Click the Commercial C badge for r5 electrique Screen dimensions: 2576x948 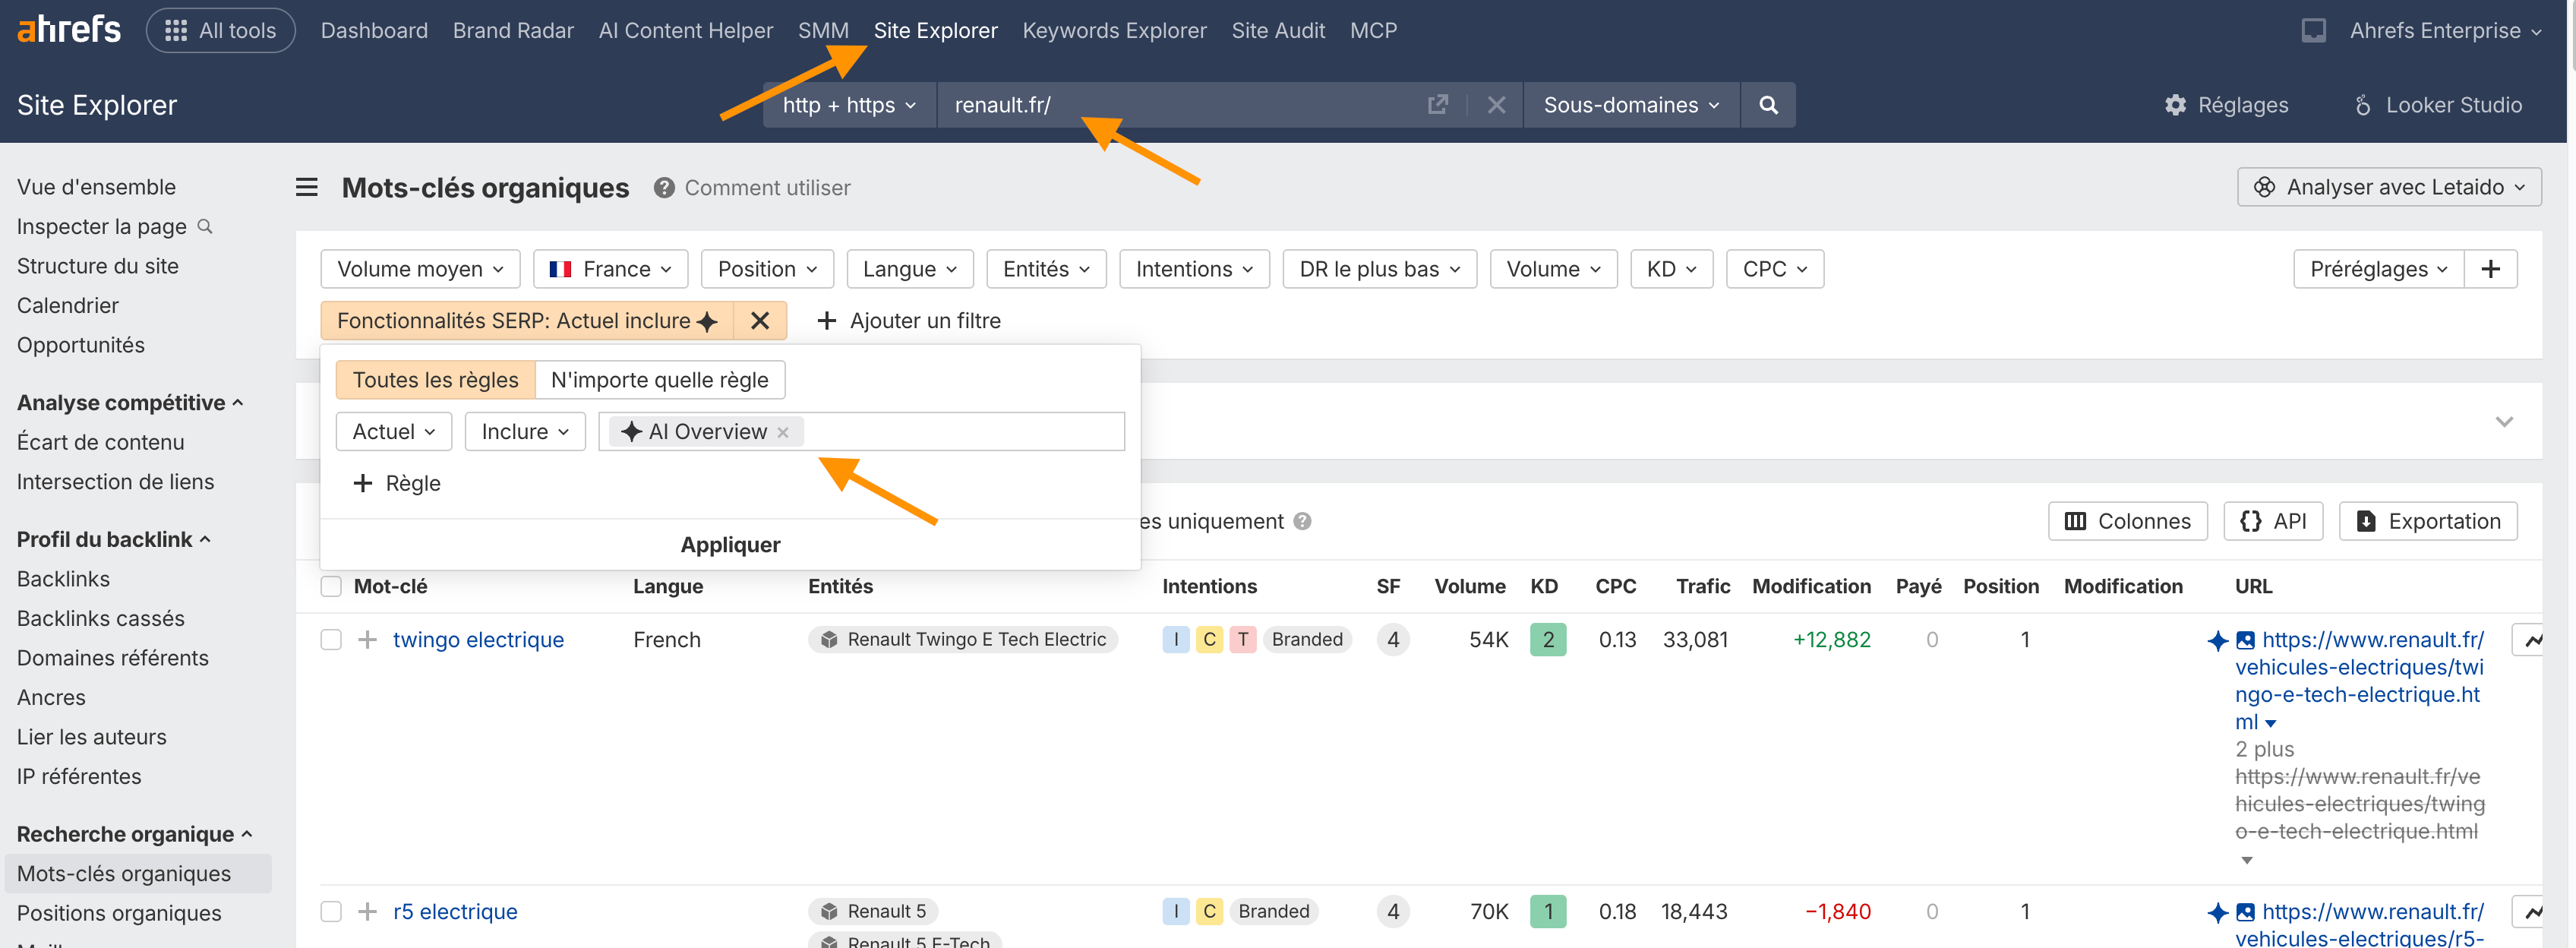[1209, 912]
